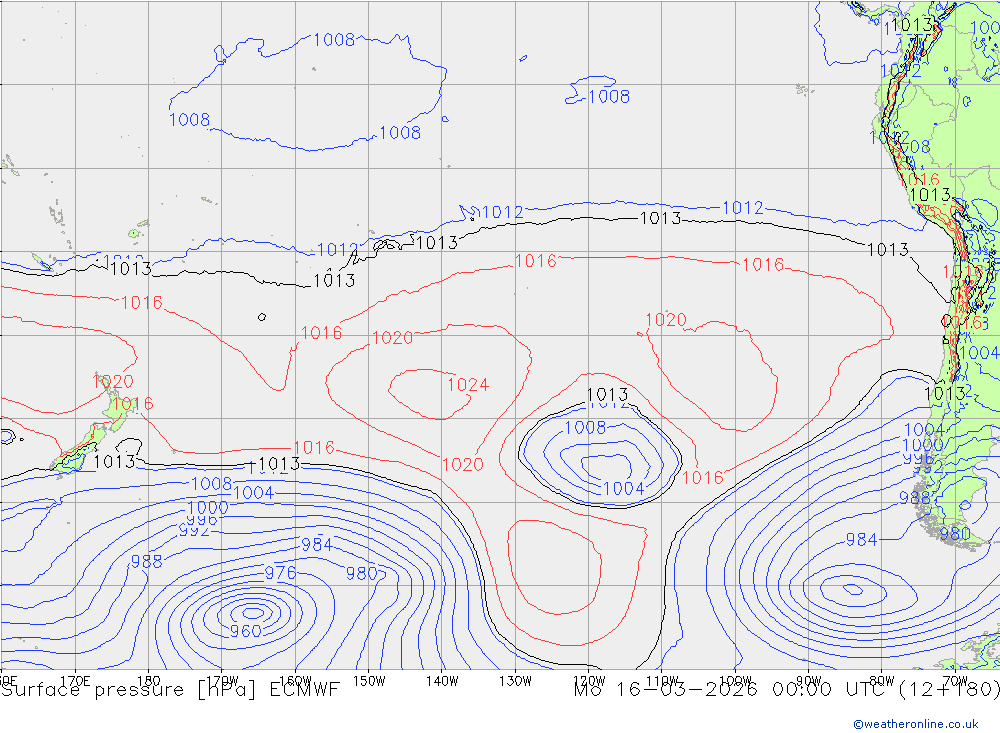Image resolution: width=1000 pixels, height=733 pixels.
Task: Click the 1008 label near the small closed contour at 120W
Action: (609, 96)
